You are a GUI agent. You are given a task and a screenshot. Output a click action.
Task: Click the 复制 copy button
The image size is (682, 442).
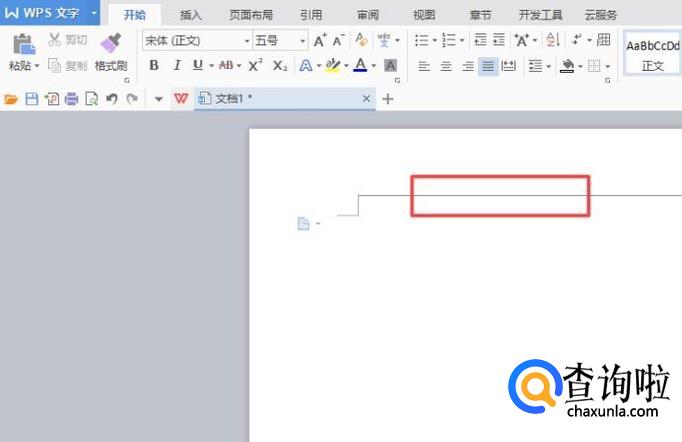pos(68,65)
